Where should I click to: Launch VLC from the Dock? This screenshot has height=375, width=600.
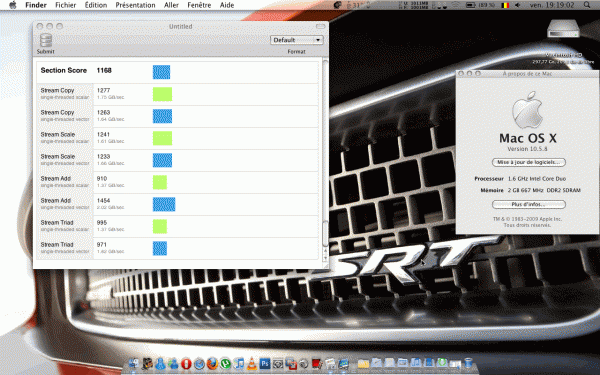click(252, 363)
